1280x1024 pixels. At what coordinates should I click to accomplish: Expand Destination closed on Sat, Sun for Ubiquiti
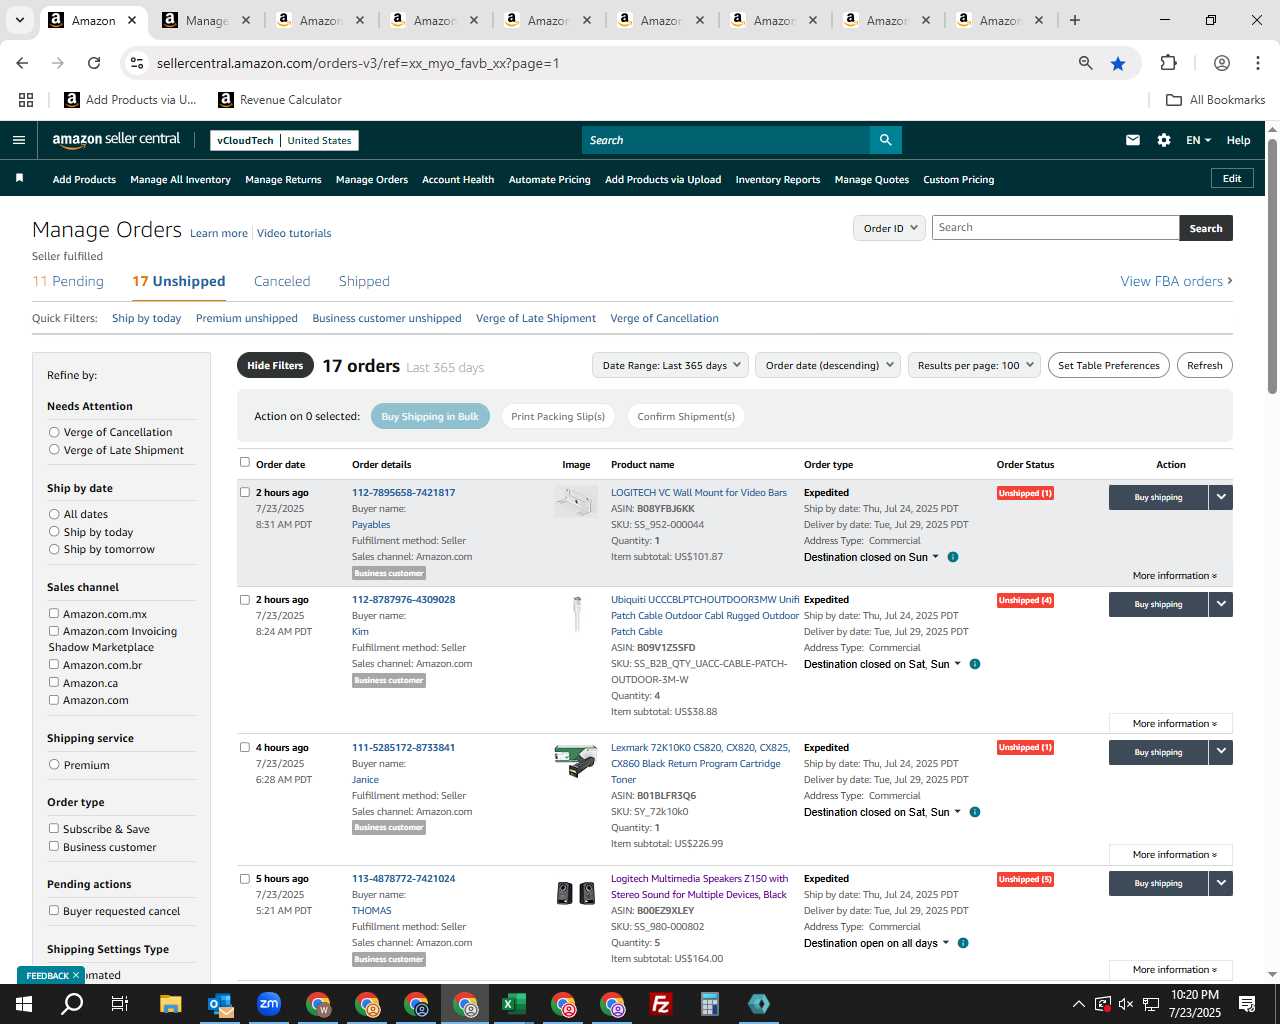[883, 664]
